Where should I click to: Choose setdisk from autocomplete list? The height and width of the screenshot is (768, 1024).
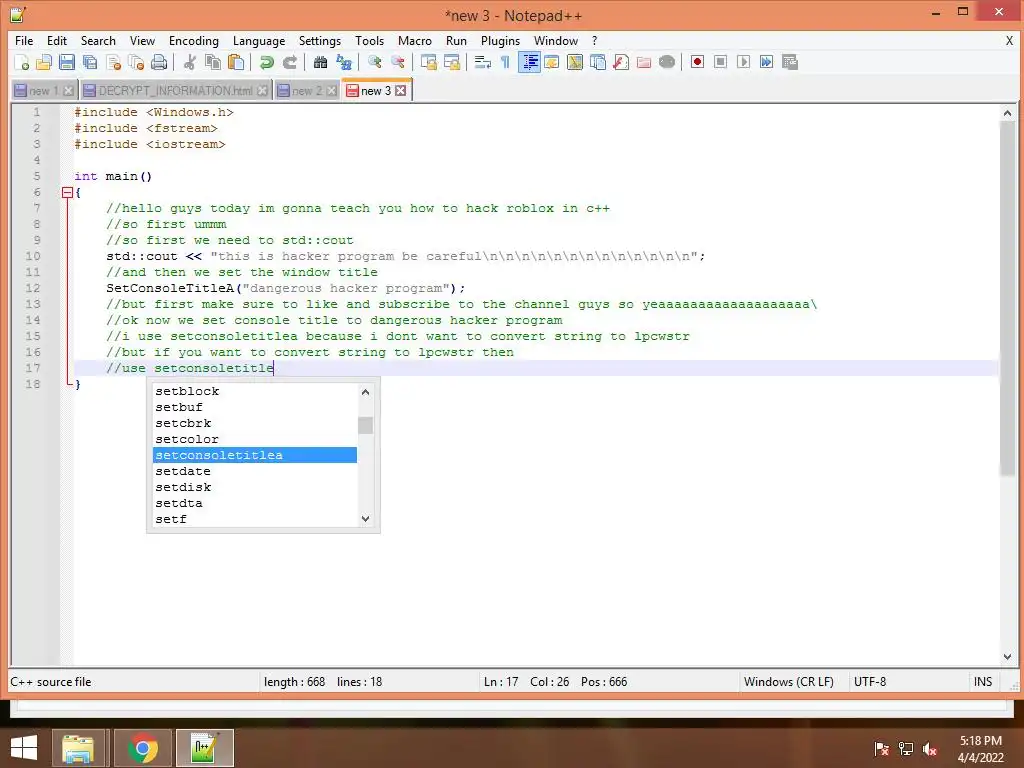point(255,487)
